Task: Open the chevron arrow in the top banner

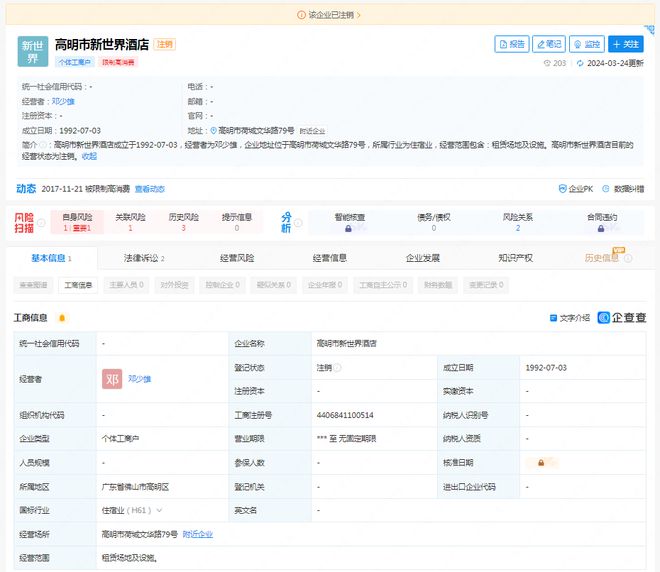Action: (x=359, y=15)
